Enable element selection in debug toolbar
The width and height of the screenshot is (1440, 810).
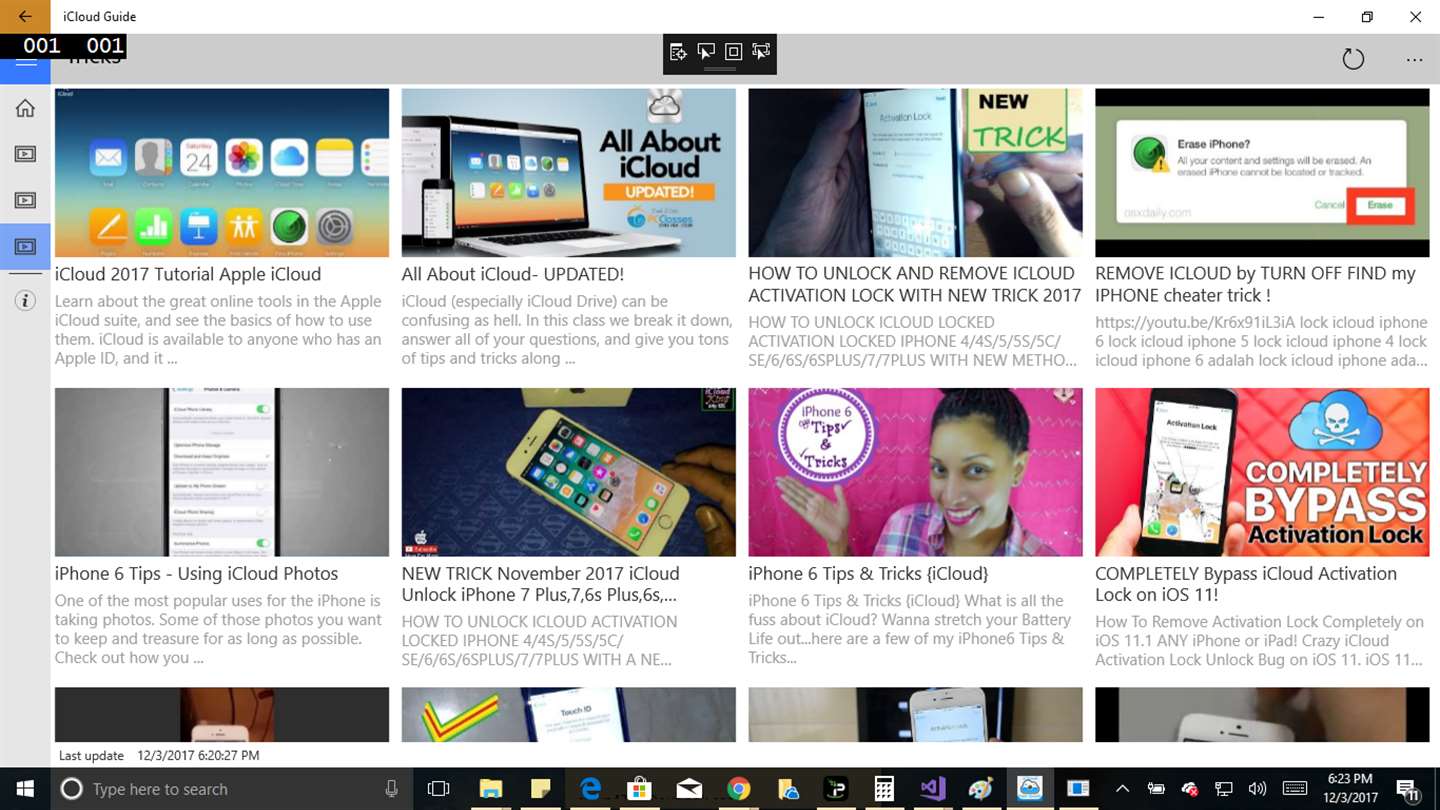click(706, 51)
